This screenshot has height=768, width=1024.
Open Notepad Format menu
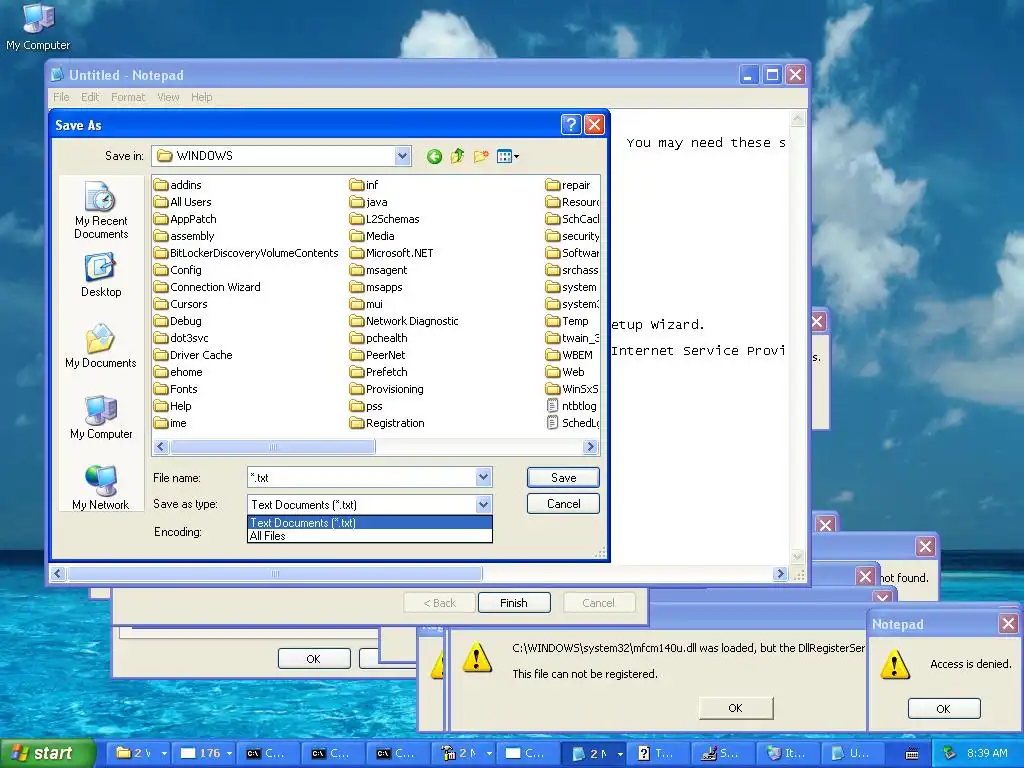[x=128, y=97]
